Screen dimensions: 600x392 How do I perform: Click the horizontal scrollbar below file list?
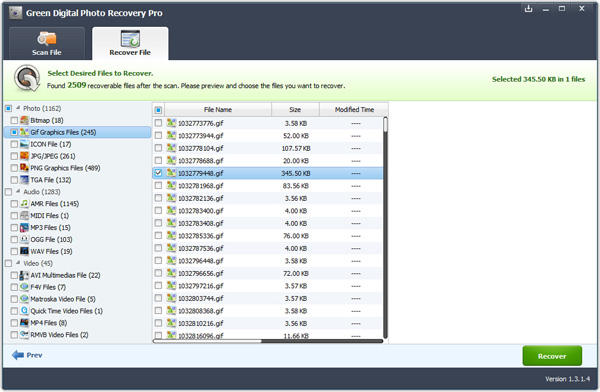[268, 341]
